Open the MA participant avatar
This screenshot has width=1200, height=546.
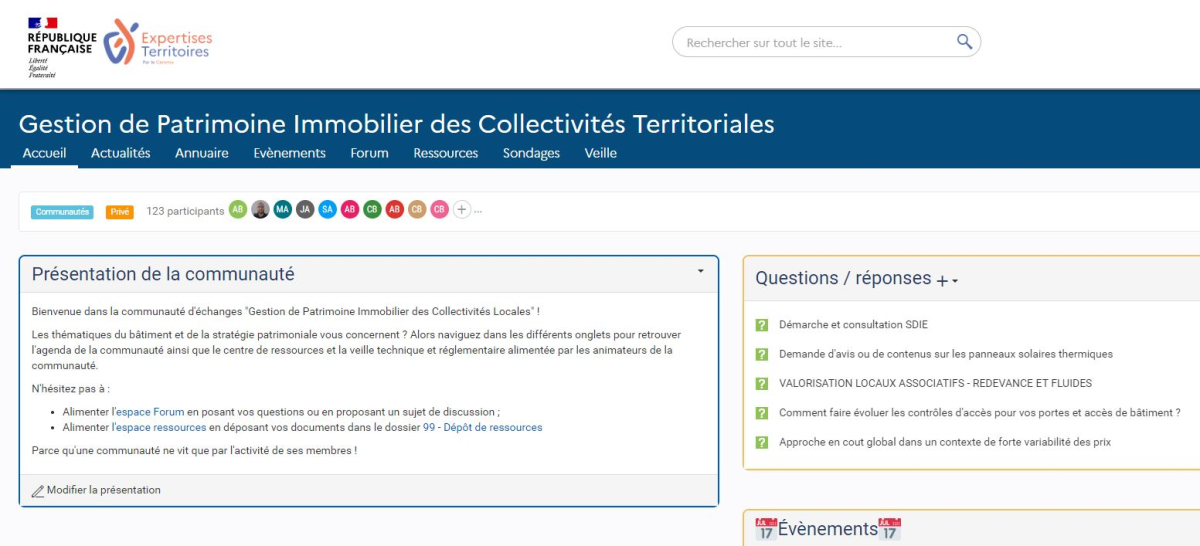(x=283, y=210)
